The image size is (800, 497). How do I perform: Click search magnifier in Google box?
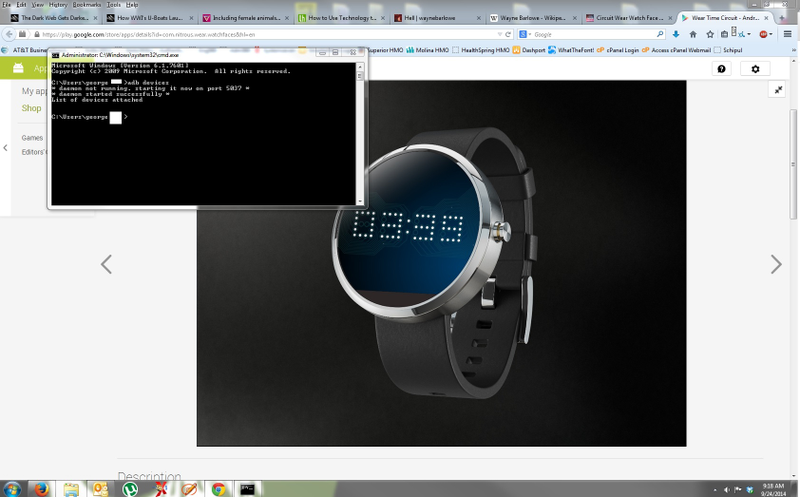pos(660,34)
